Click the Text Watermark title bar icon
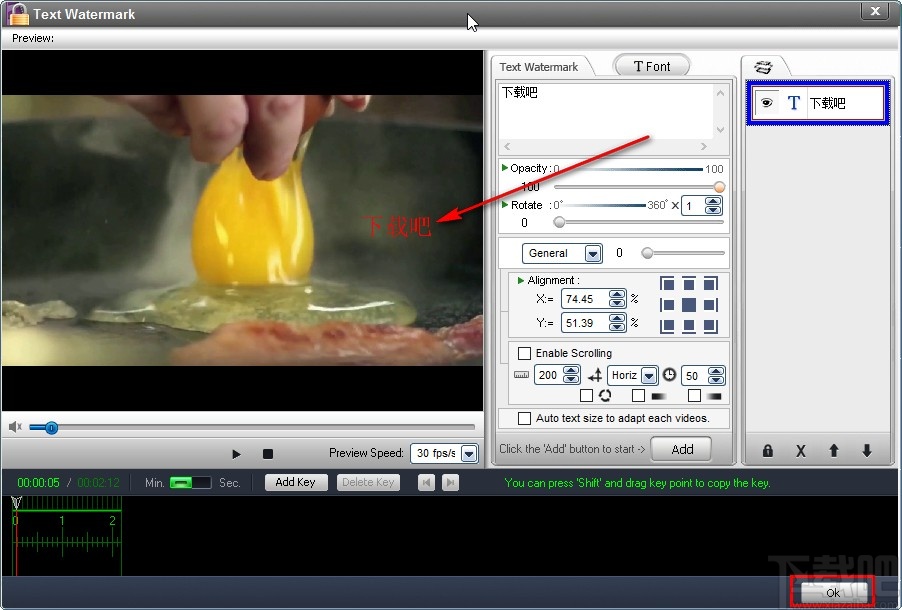 tap(17, 14)
